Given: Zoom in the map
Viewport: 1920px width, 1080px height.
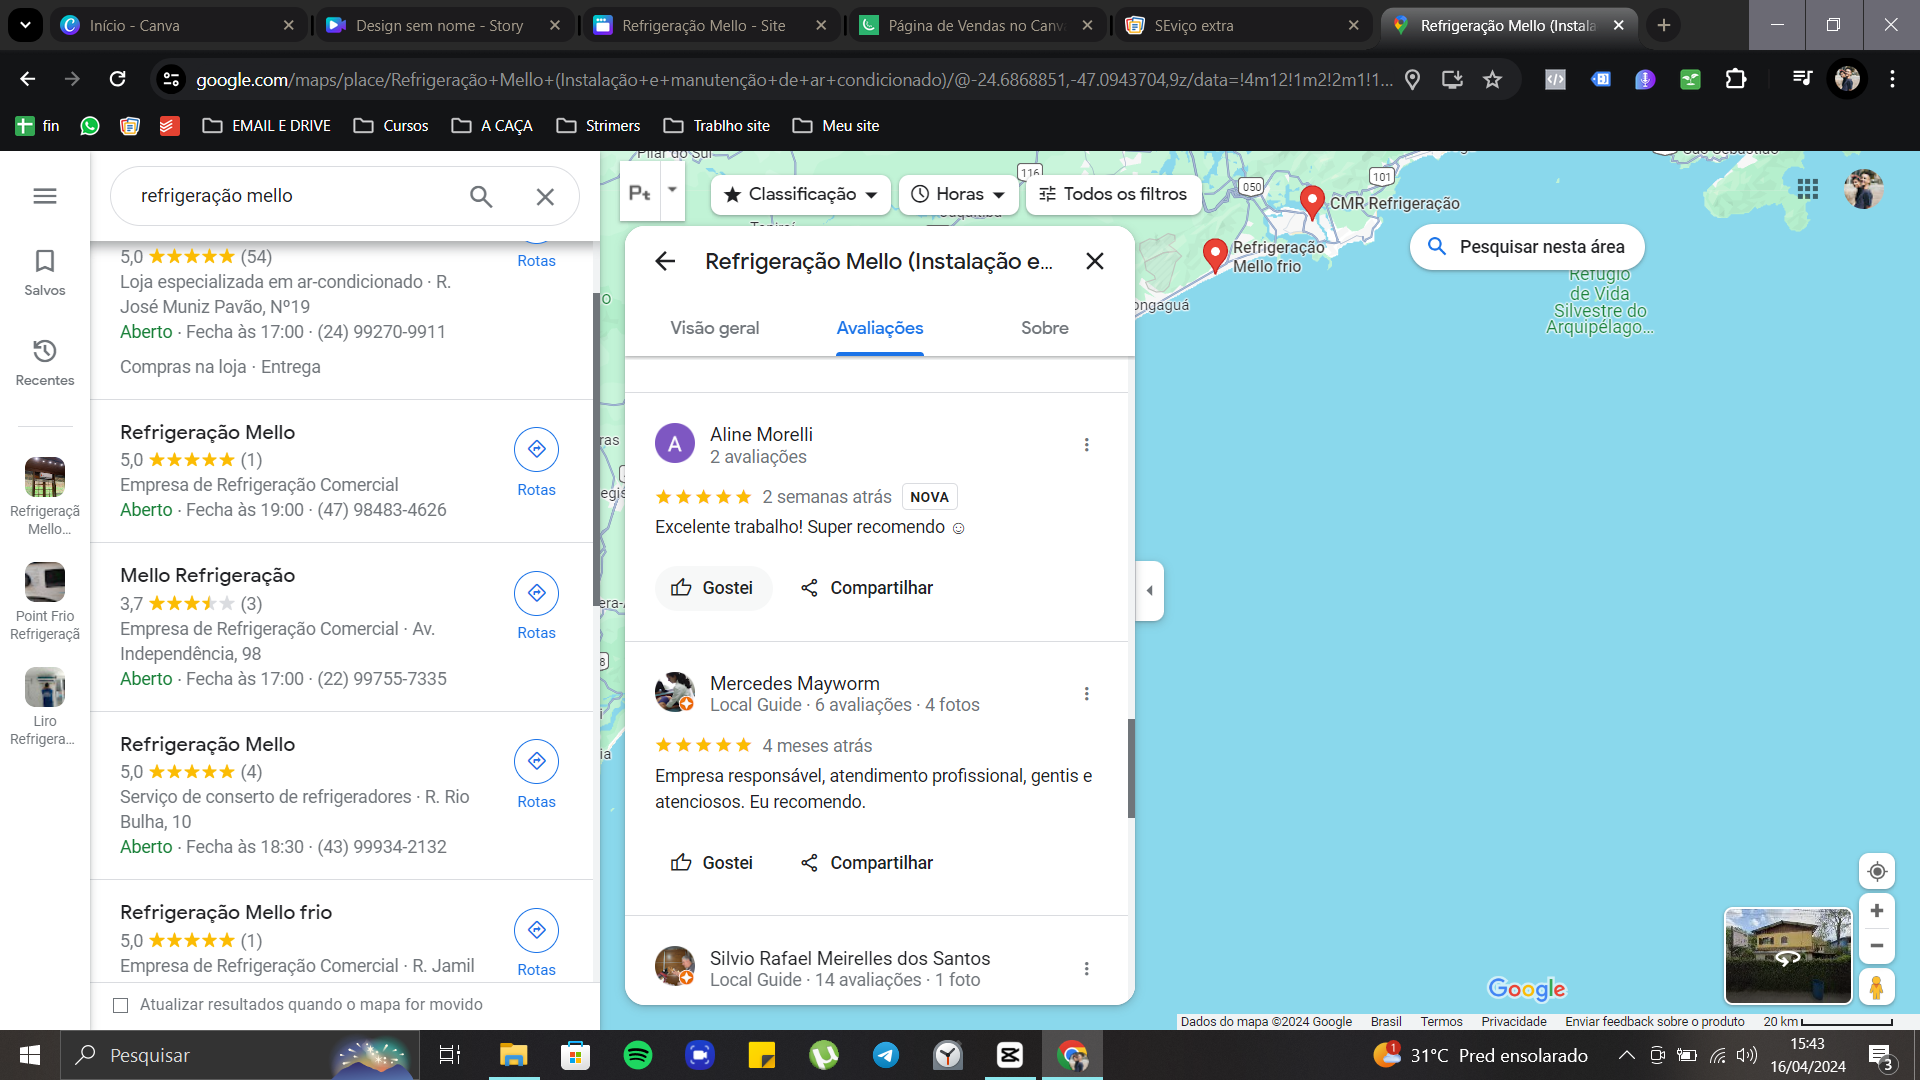Looking at the screenshot, I should (1877, 911).
